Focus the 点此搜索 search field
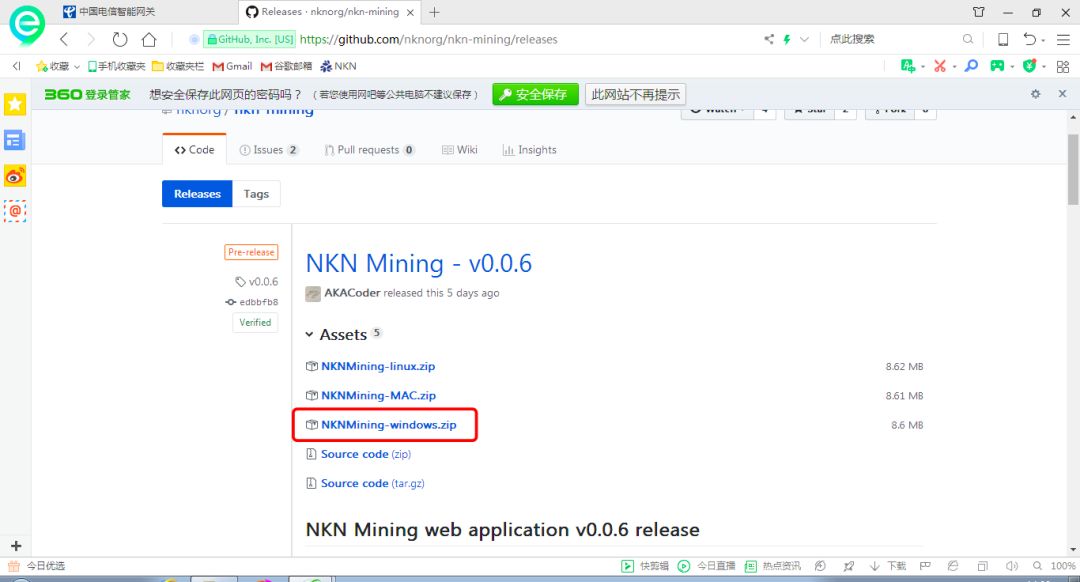The image size is (1080, 582). click(x=892, y=39)
